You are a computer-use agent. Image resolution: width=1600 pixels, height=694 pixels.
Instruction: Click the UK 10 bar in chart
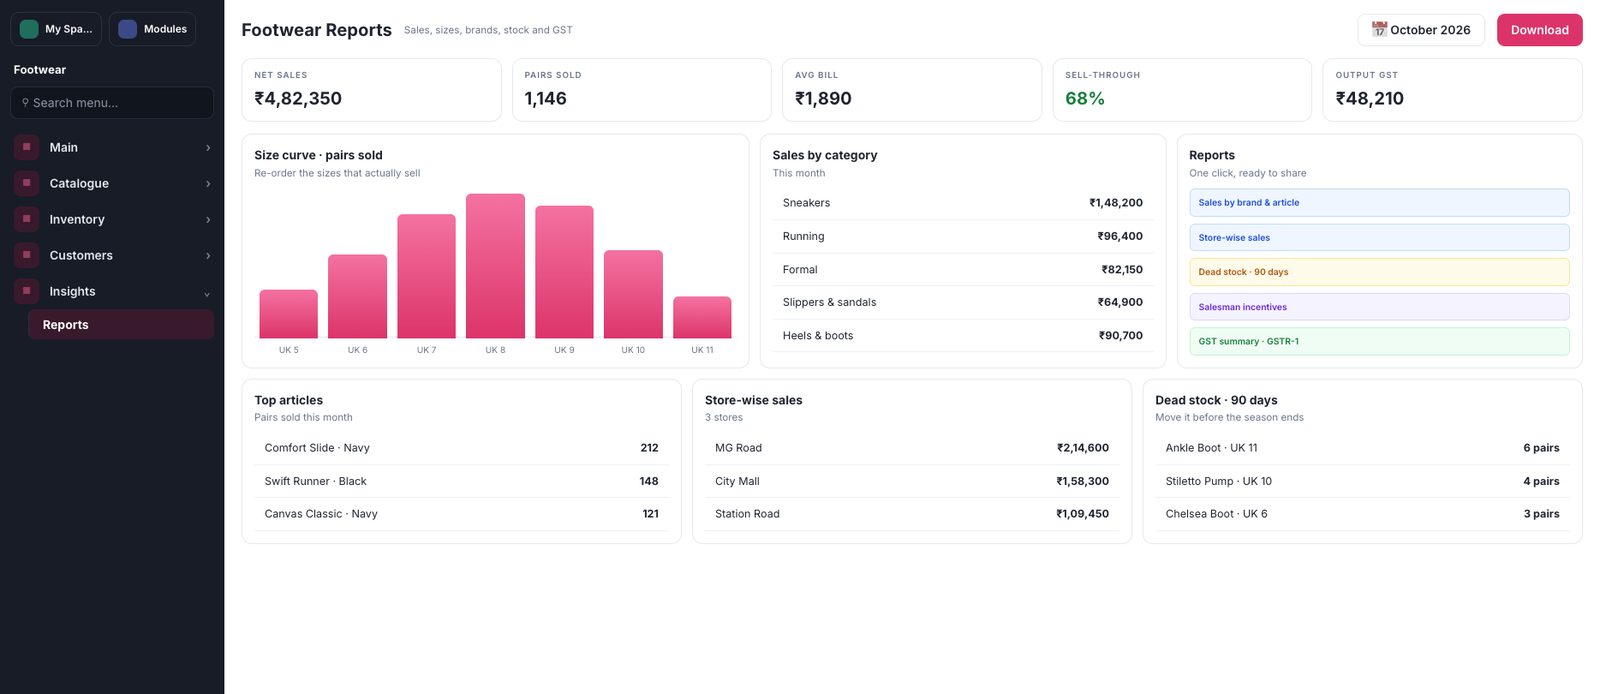pyautogui.click(x=633, y=294)
